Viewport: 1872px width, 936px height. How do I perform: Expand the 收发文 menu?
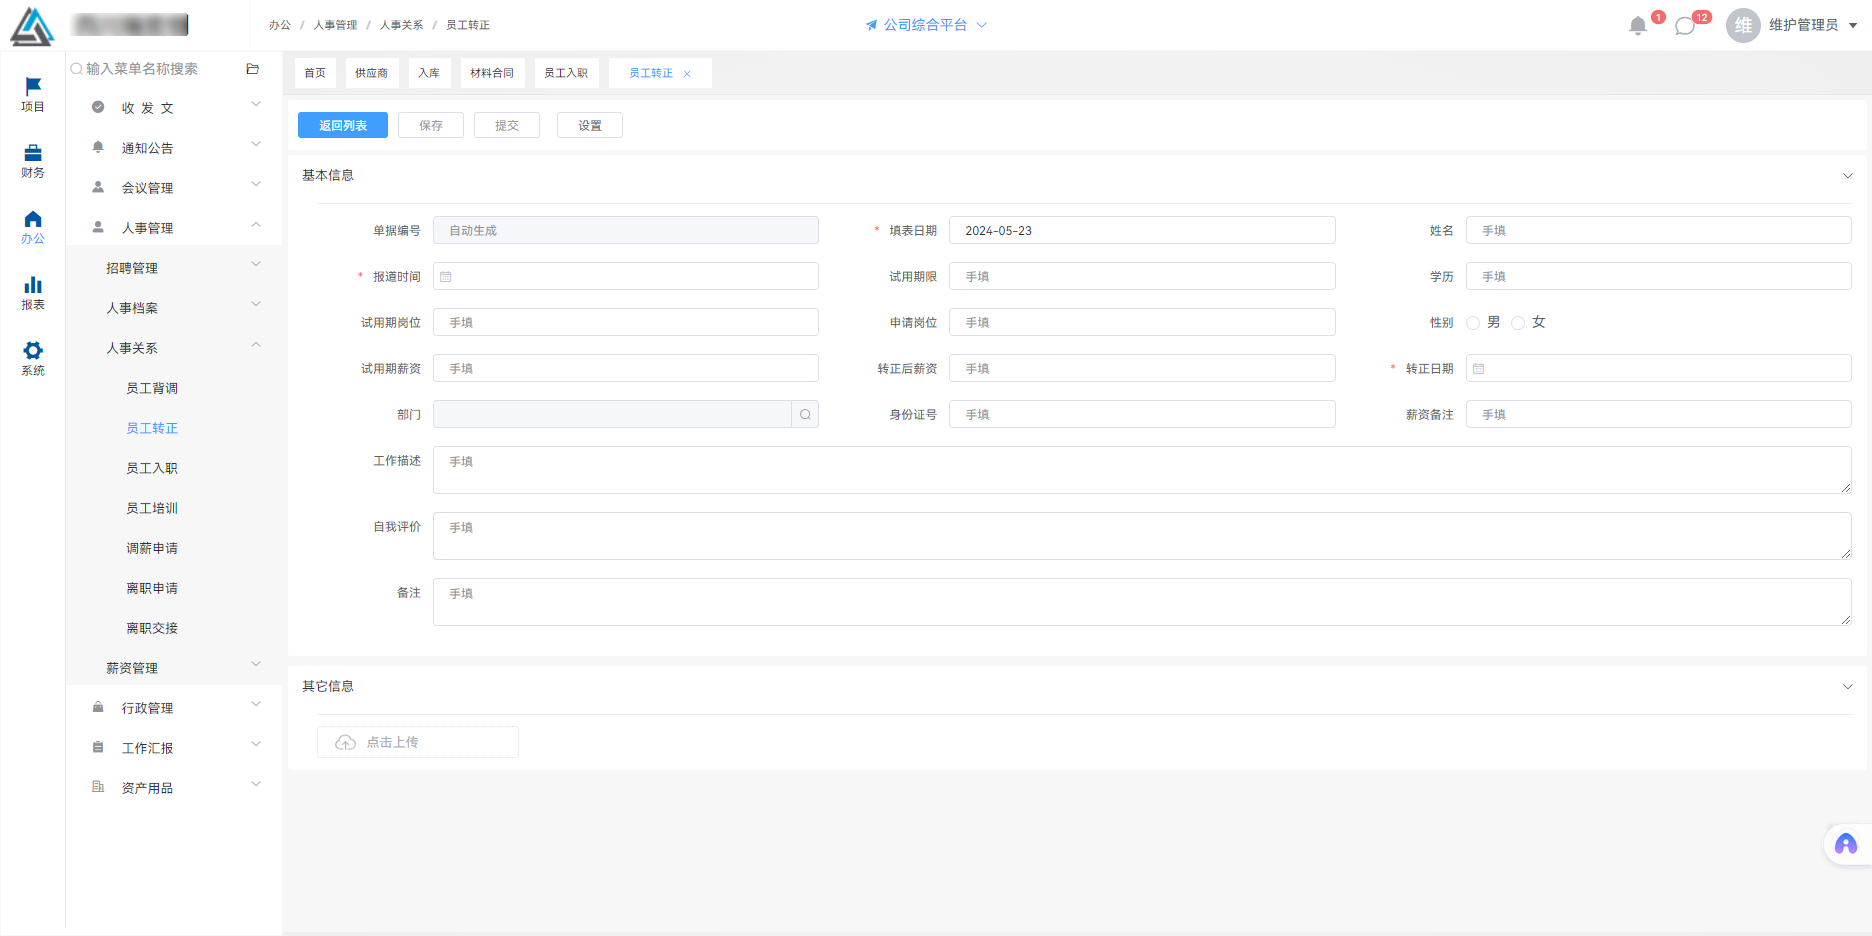pos(256,104)
